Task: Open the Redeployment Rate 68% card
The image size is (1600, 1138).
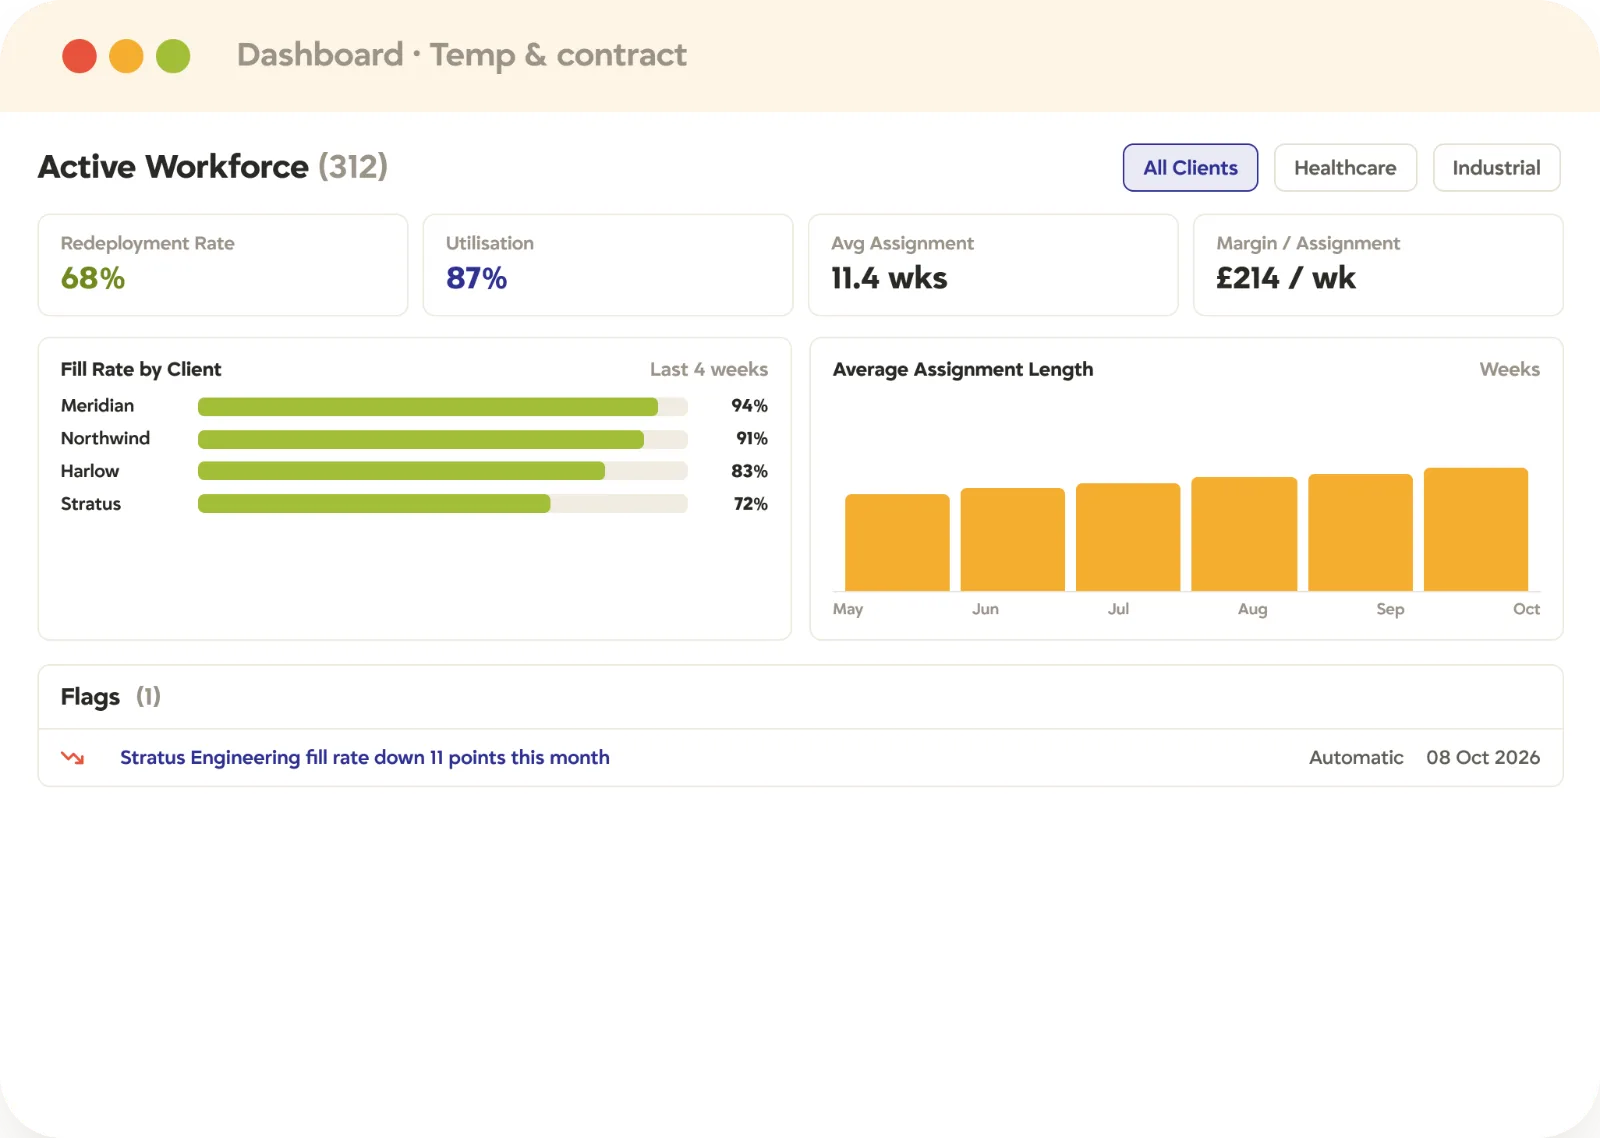Action: (223, 265)
